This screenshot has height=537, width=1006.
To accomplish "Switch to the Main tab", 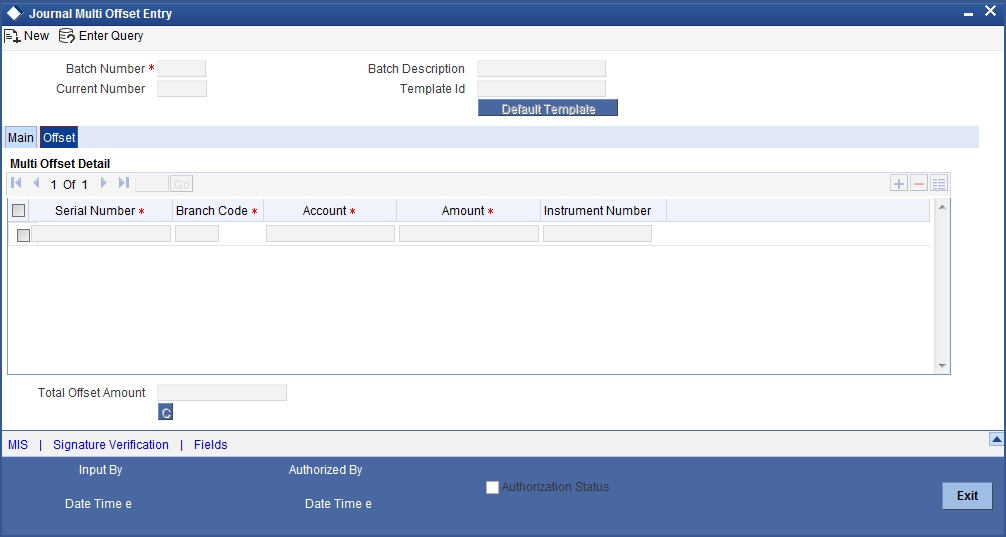I will click(21, 138).
